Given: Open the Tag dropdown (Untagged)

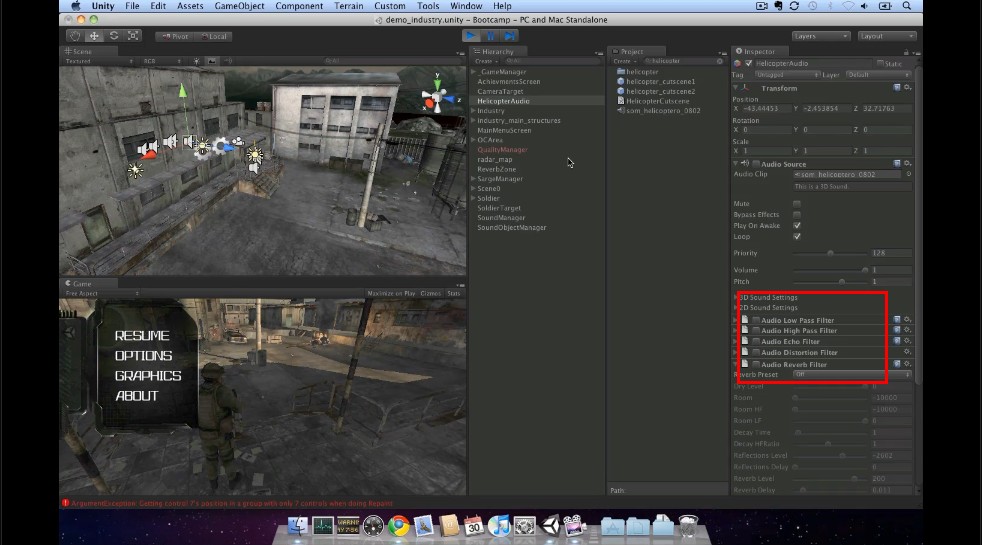Looking at the screenshot, I should [x=787, y=75].
